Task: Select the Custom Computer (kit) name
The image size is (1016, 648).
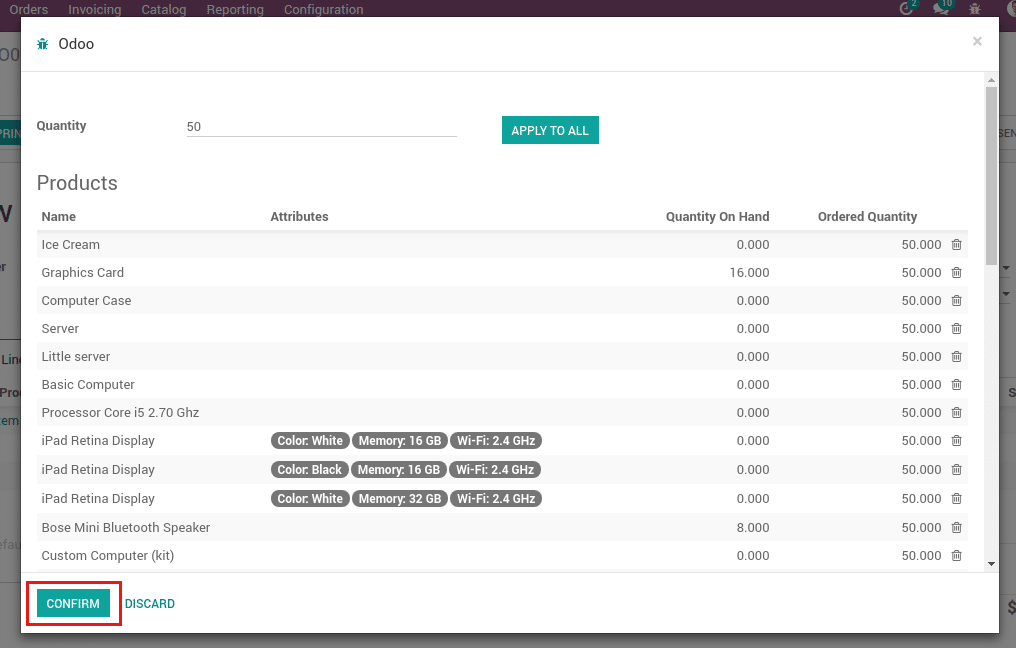Action: click(x=108, y=555)
